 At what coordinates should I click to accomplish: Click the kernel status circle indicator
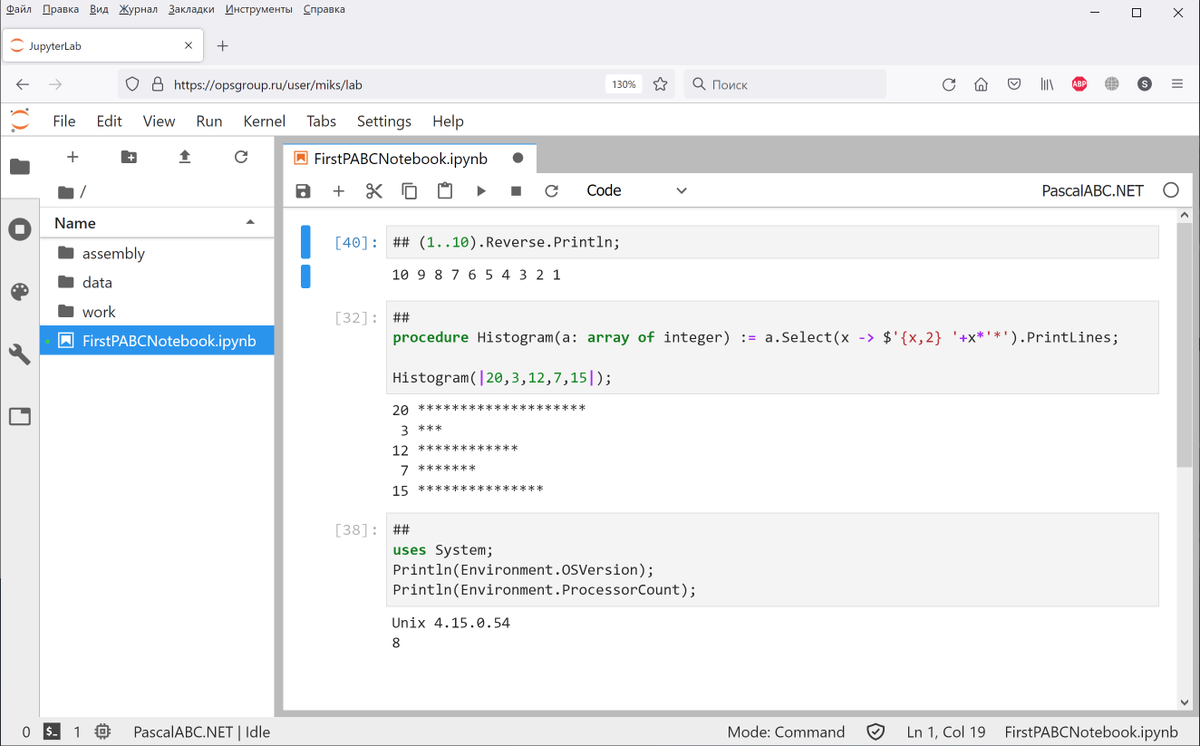coord(1171,190)
